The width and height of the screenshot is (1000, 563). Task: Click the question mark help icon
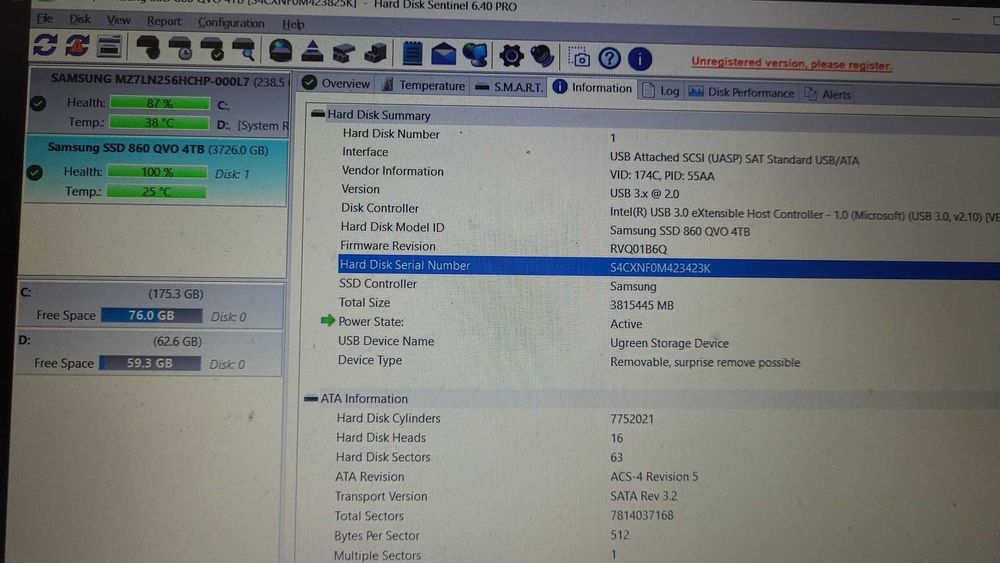(609, 59)
